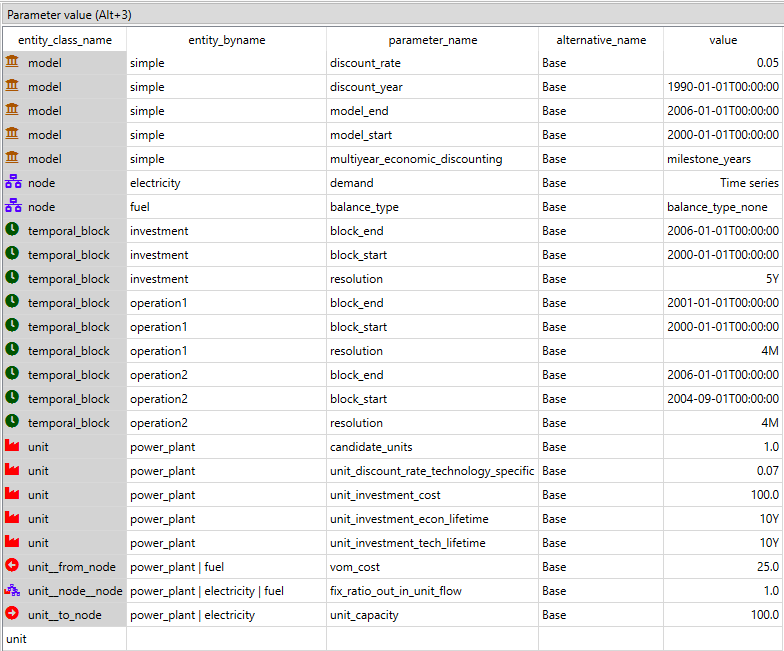Image resolution: width=784 pixels, height=651 pixels.
Task: Click the clock icon for operation2 resolution
Action: point(12,422)
